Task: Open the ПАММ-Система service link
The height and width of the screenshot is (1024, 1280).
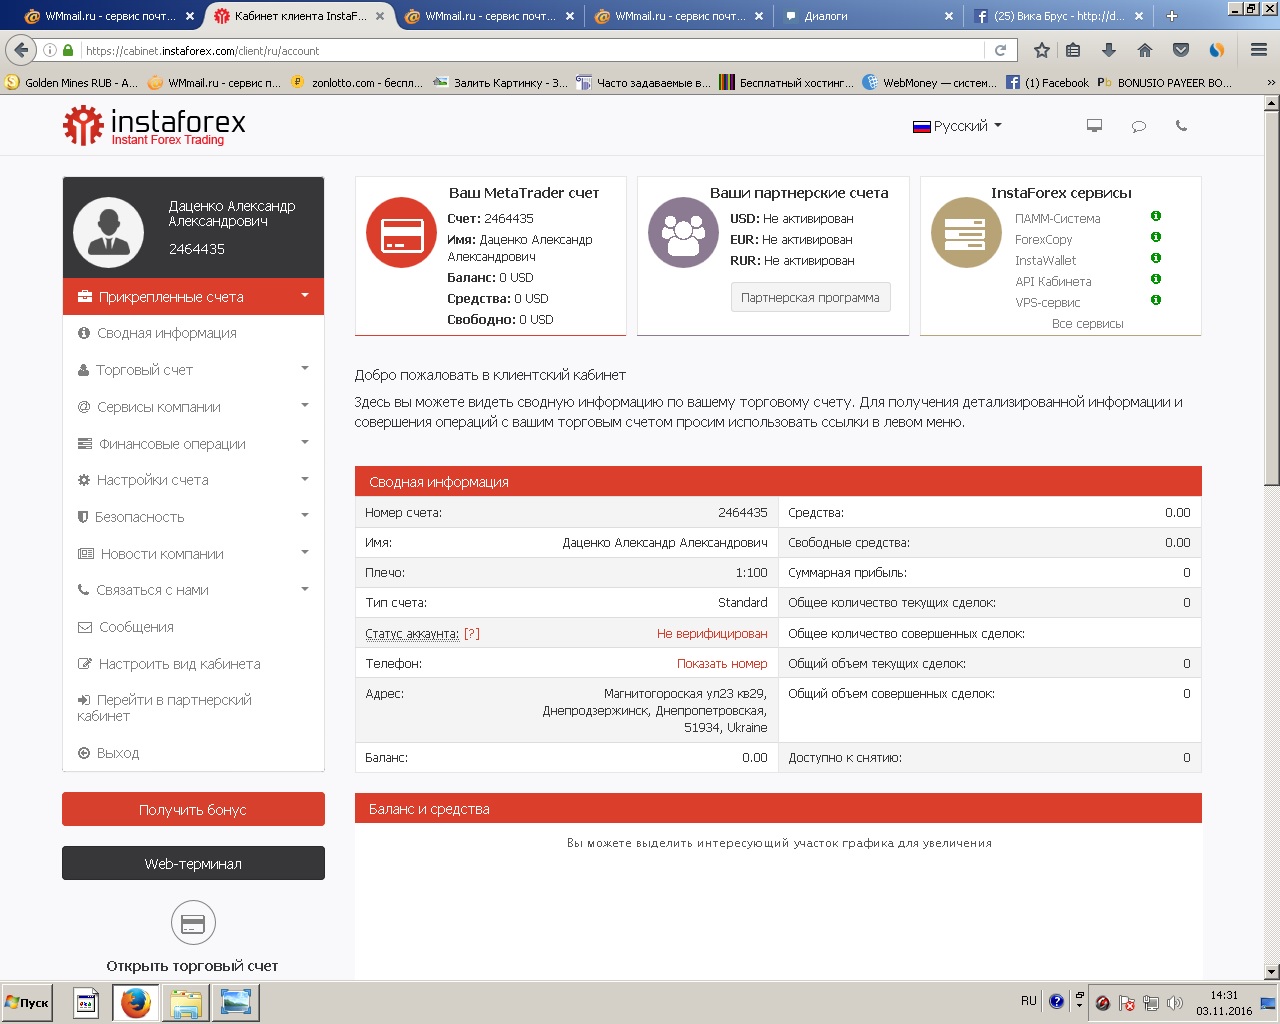Action: click(1057, 219)
